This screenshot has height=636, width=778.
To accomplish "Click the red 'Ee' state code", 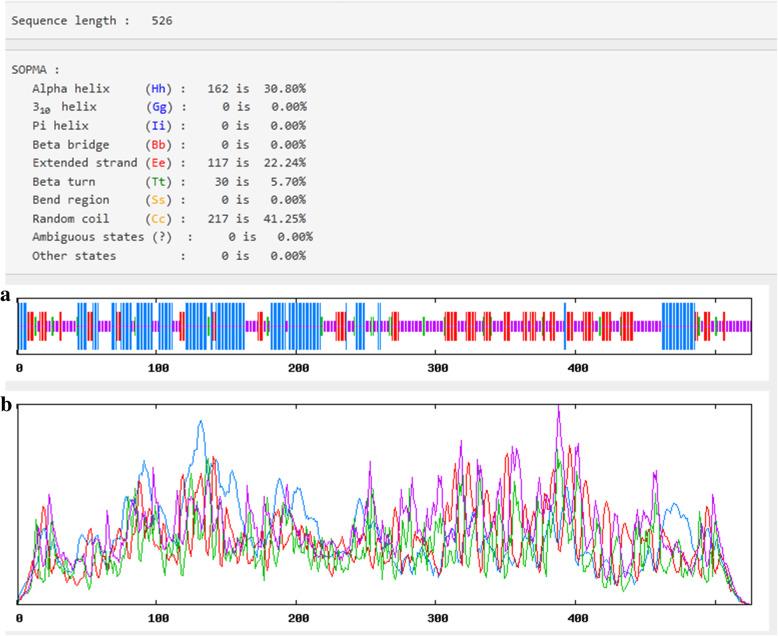I will (x=158, y=163).
